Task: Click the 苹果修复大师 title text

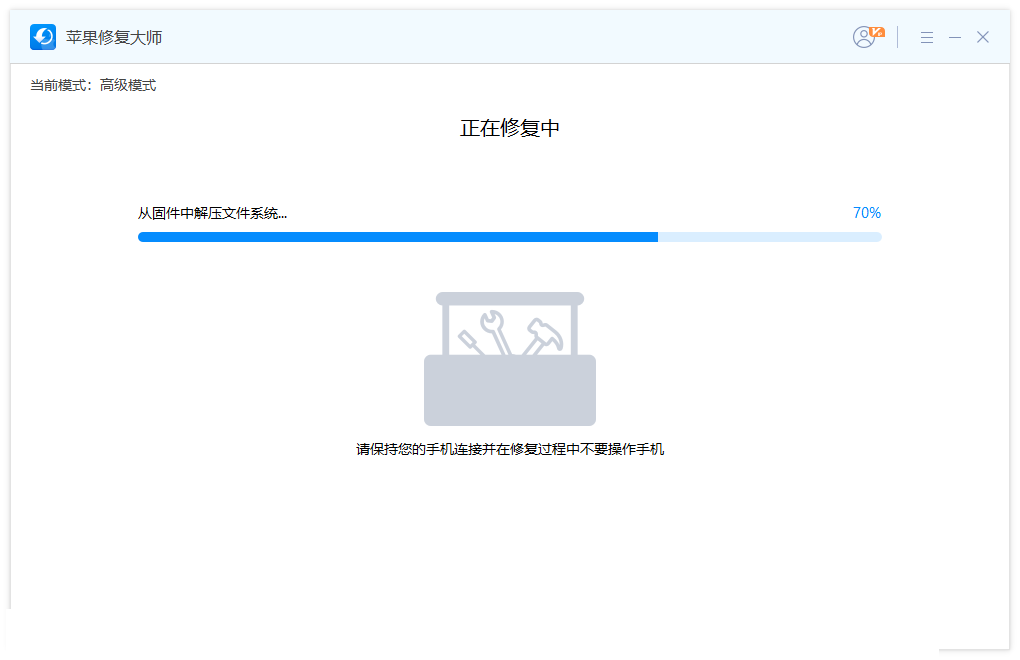Action: (114, 38)
